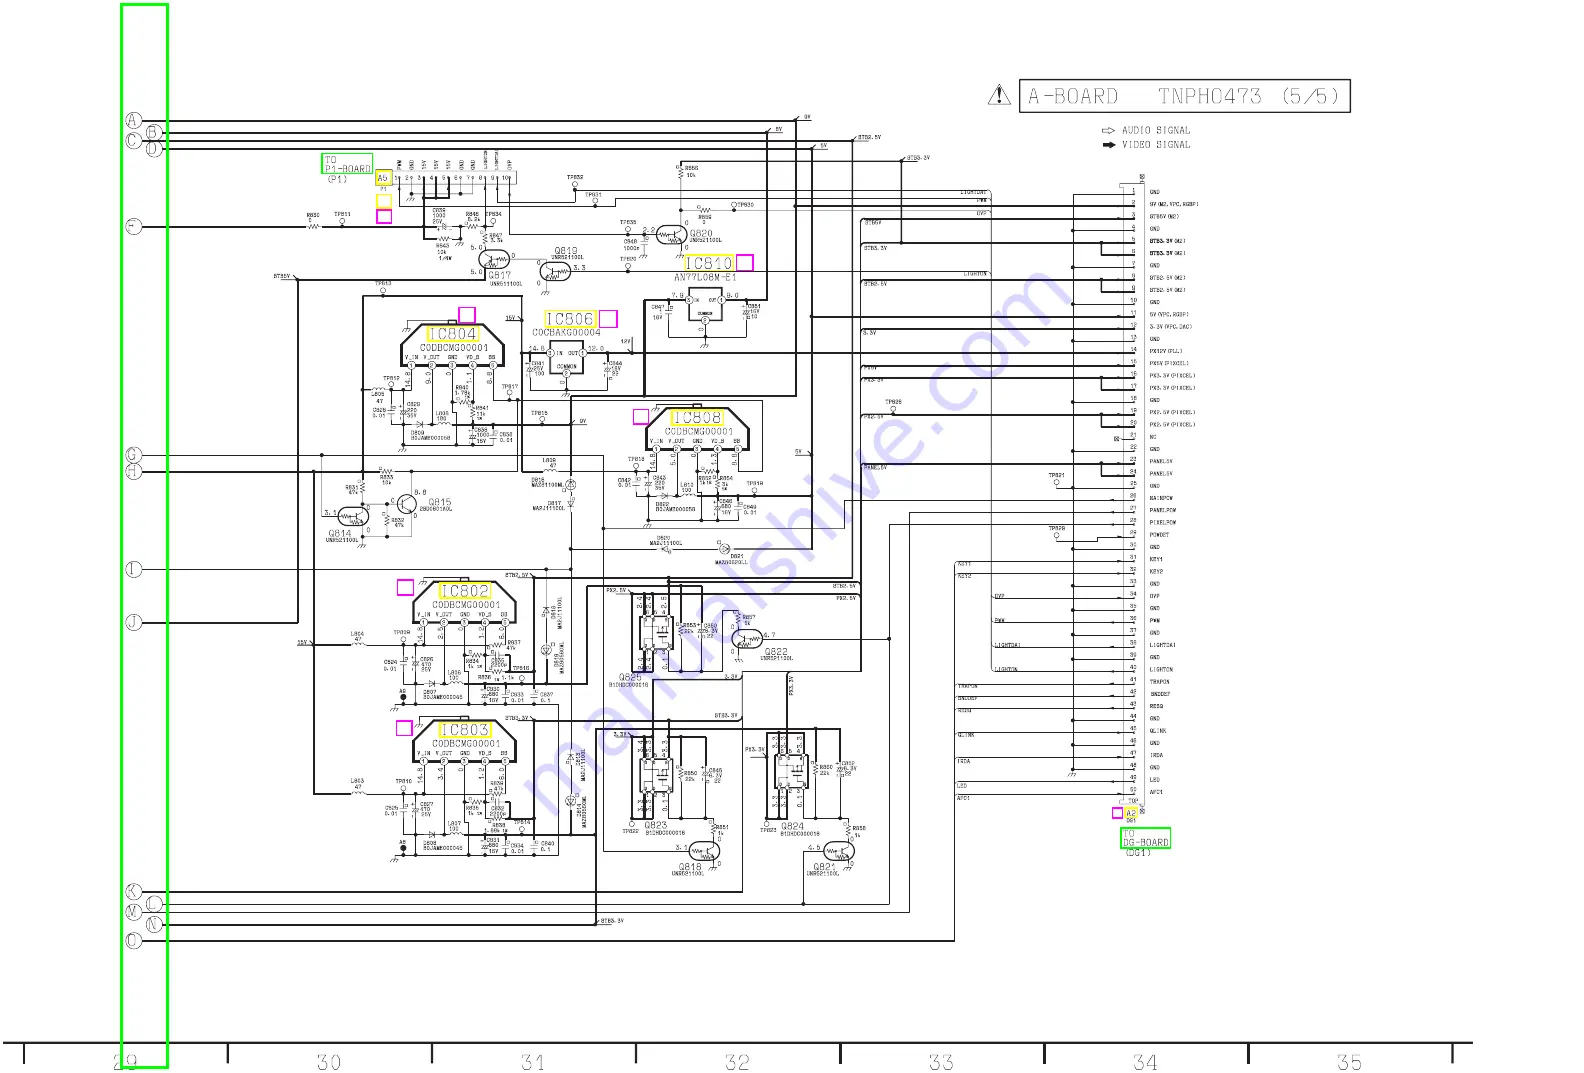Image resolution: width=1584 pixels, height=1073 pixels.
Task: Click transistor label Q821
Action: click(824, 867)
